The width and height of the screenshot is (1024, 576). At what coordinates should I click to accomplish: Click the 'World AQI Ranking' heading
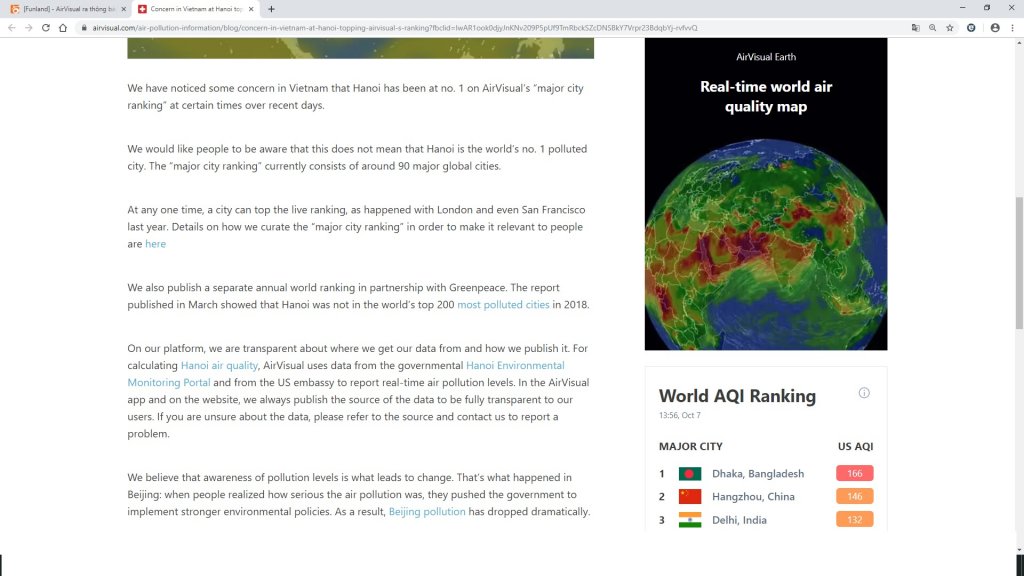(x=737, y=396)
